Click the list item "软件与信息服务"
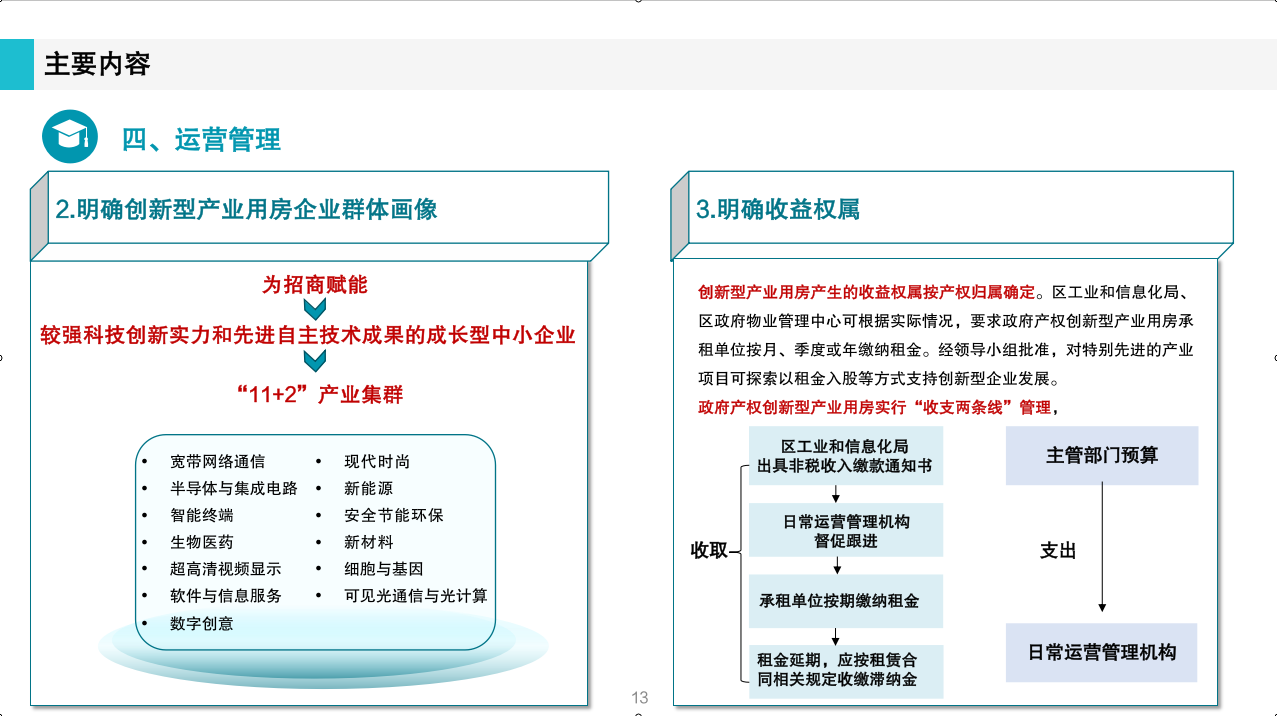The width and height of the screenshot is (1277, 716). [x=225, y=596]
